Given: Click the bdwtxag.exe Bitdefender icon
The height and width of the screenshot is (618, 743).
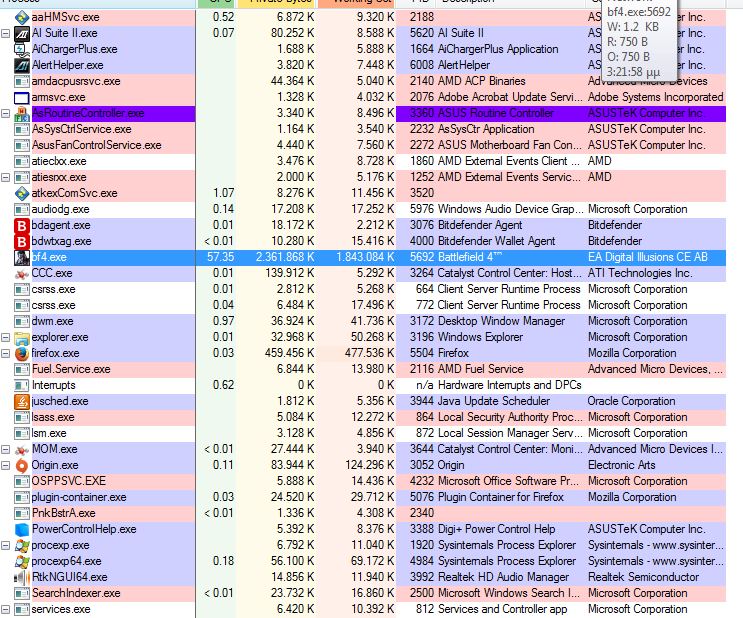Looking at the screenshot, I should click(22, 242).
